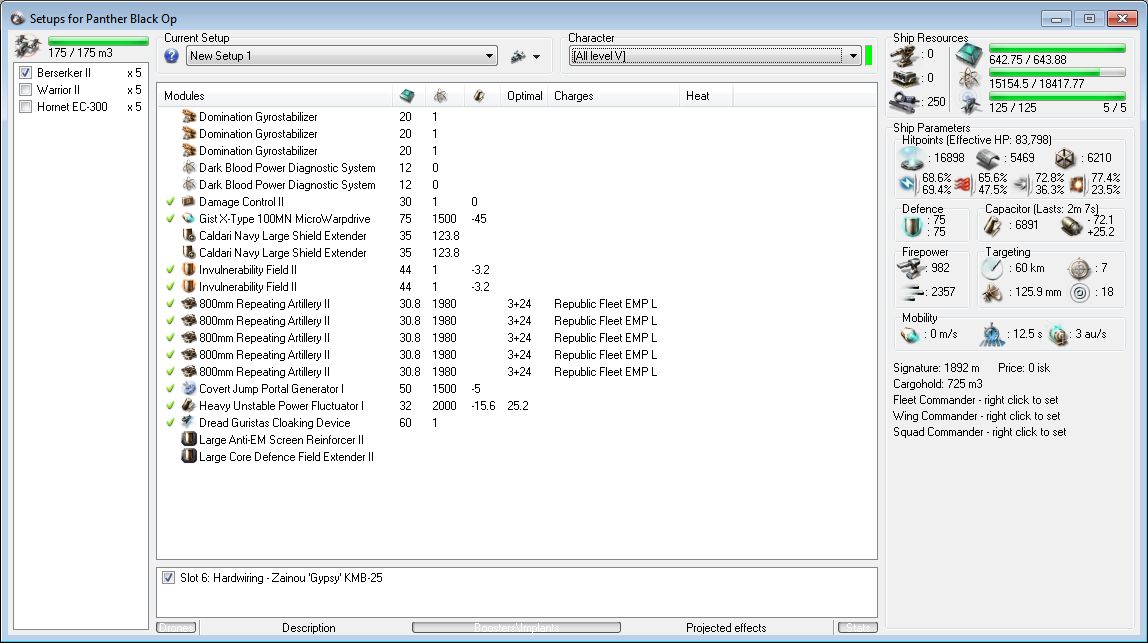This screenshot has width=1148, height=643.
Task: Check the Hornet EC-300 drone checkbox
Action: point(26,107)
